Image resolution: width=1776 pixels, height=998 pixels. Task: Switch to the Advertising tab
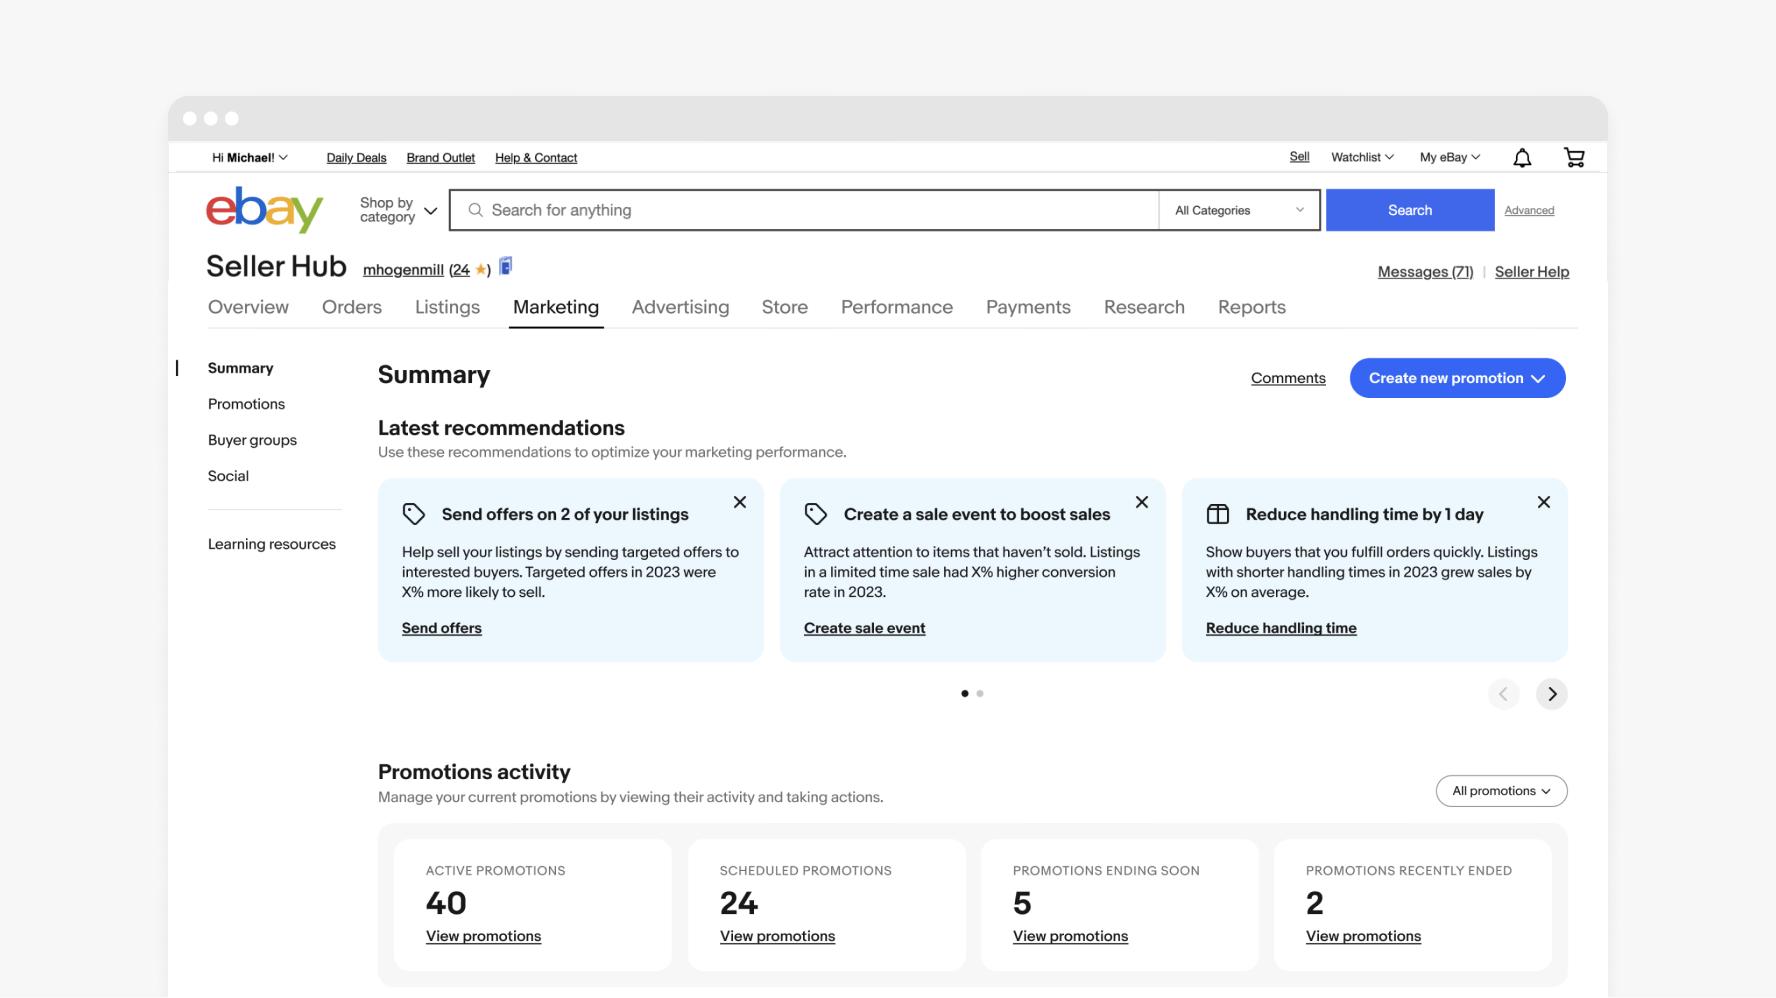[x=680, y=307]
